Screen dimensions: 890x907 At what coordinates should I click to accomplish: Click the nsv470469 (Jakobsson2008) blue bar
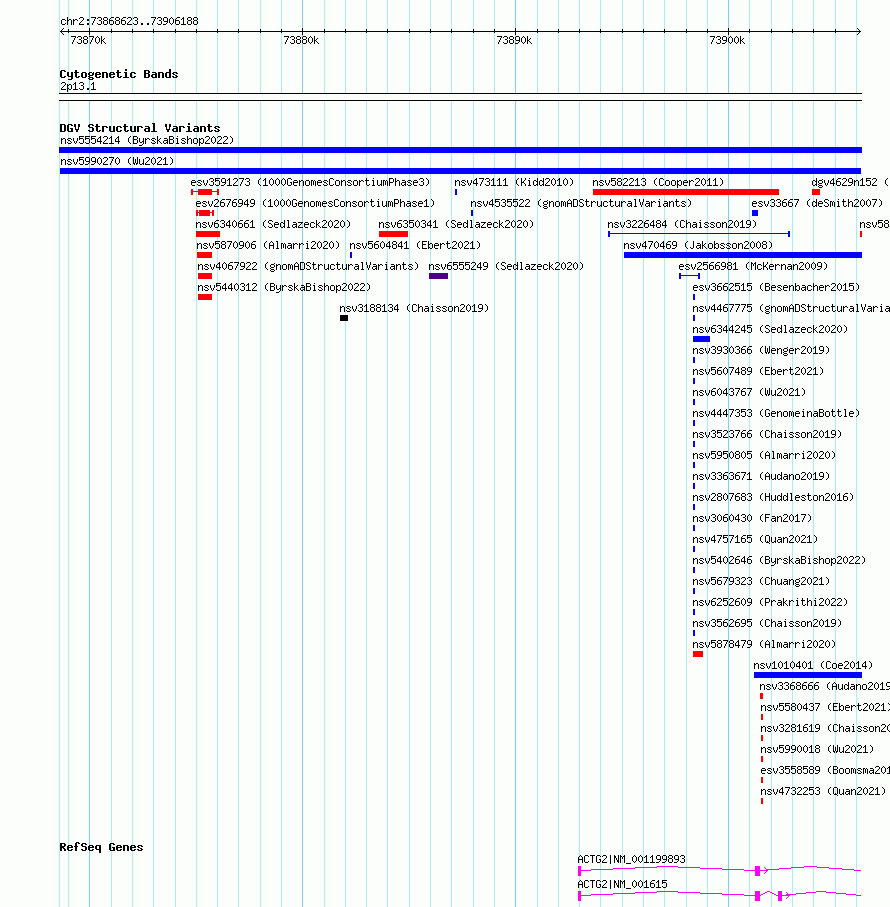pyautogui.click(x=743, y=255)
